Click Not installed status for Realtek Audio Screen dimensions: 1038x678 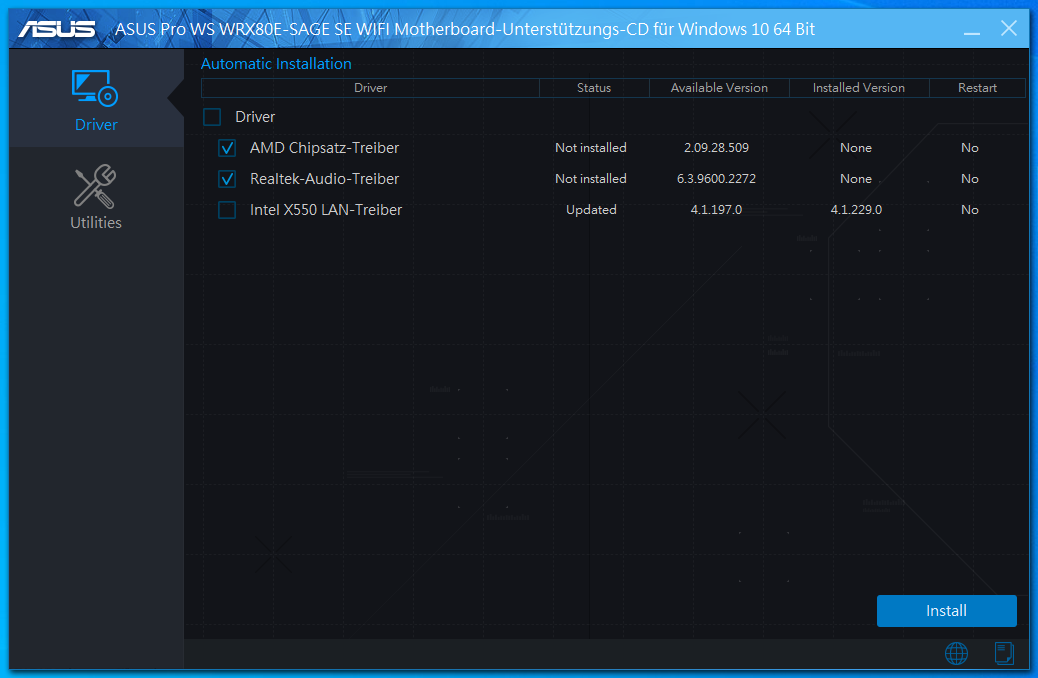(590, 179)
